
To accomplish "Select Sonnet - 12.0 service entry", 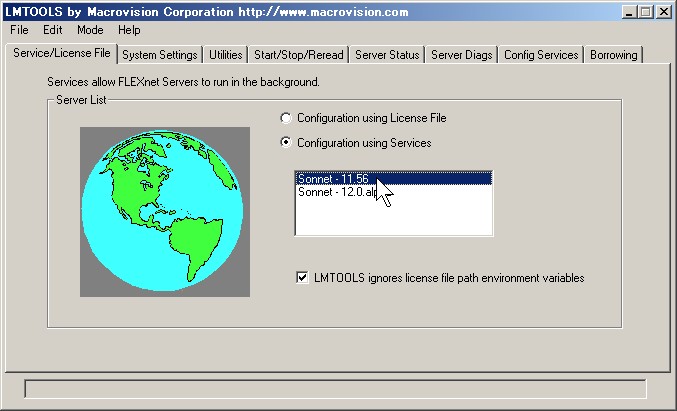I will coord(394,192).
